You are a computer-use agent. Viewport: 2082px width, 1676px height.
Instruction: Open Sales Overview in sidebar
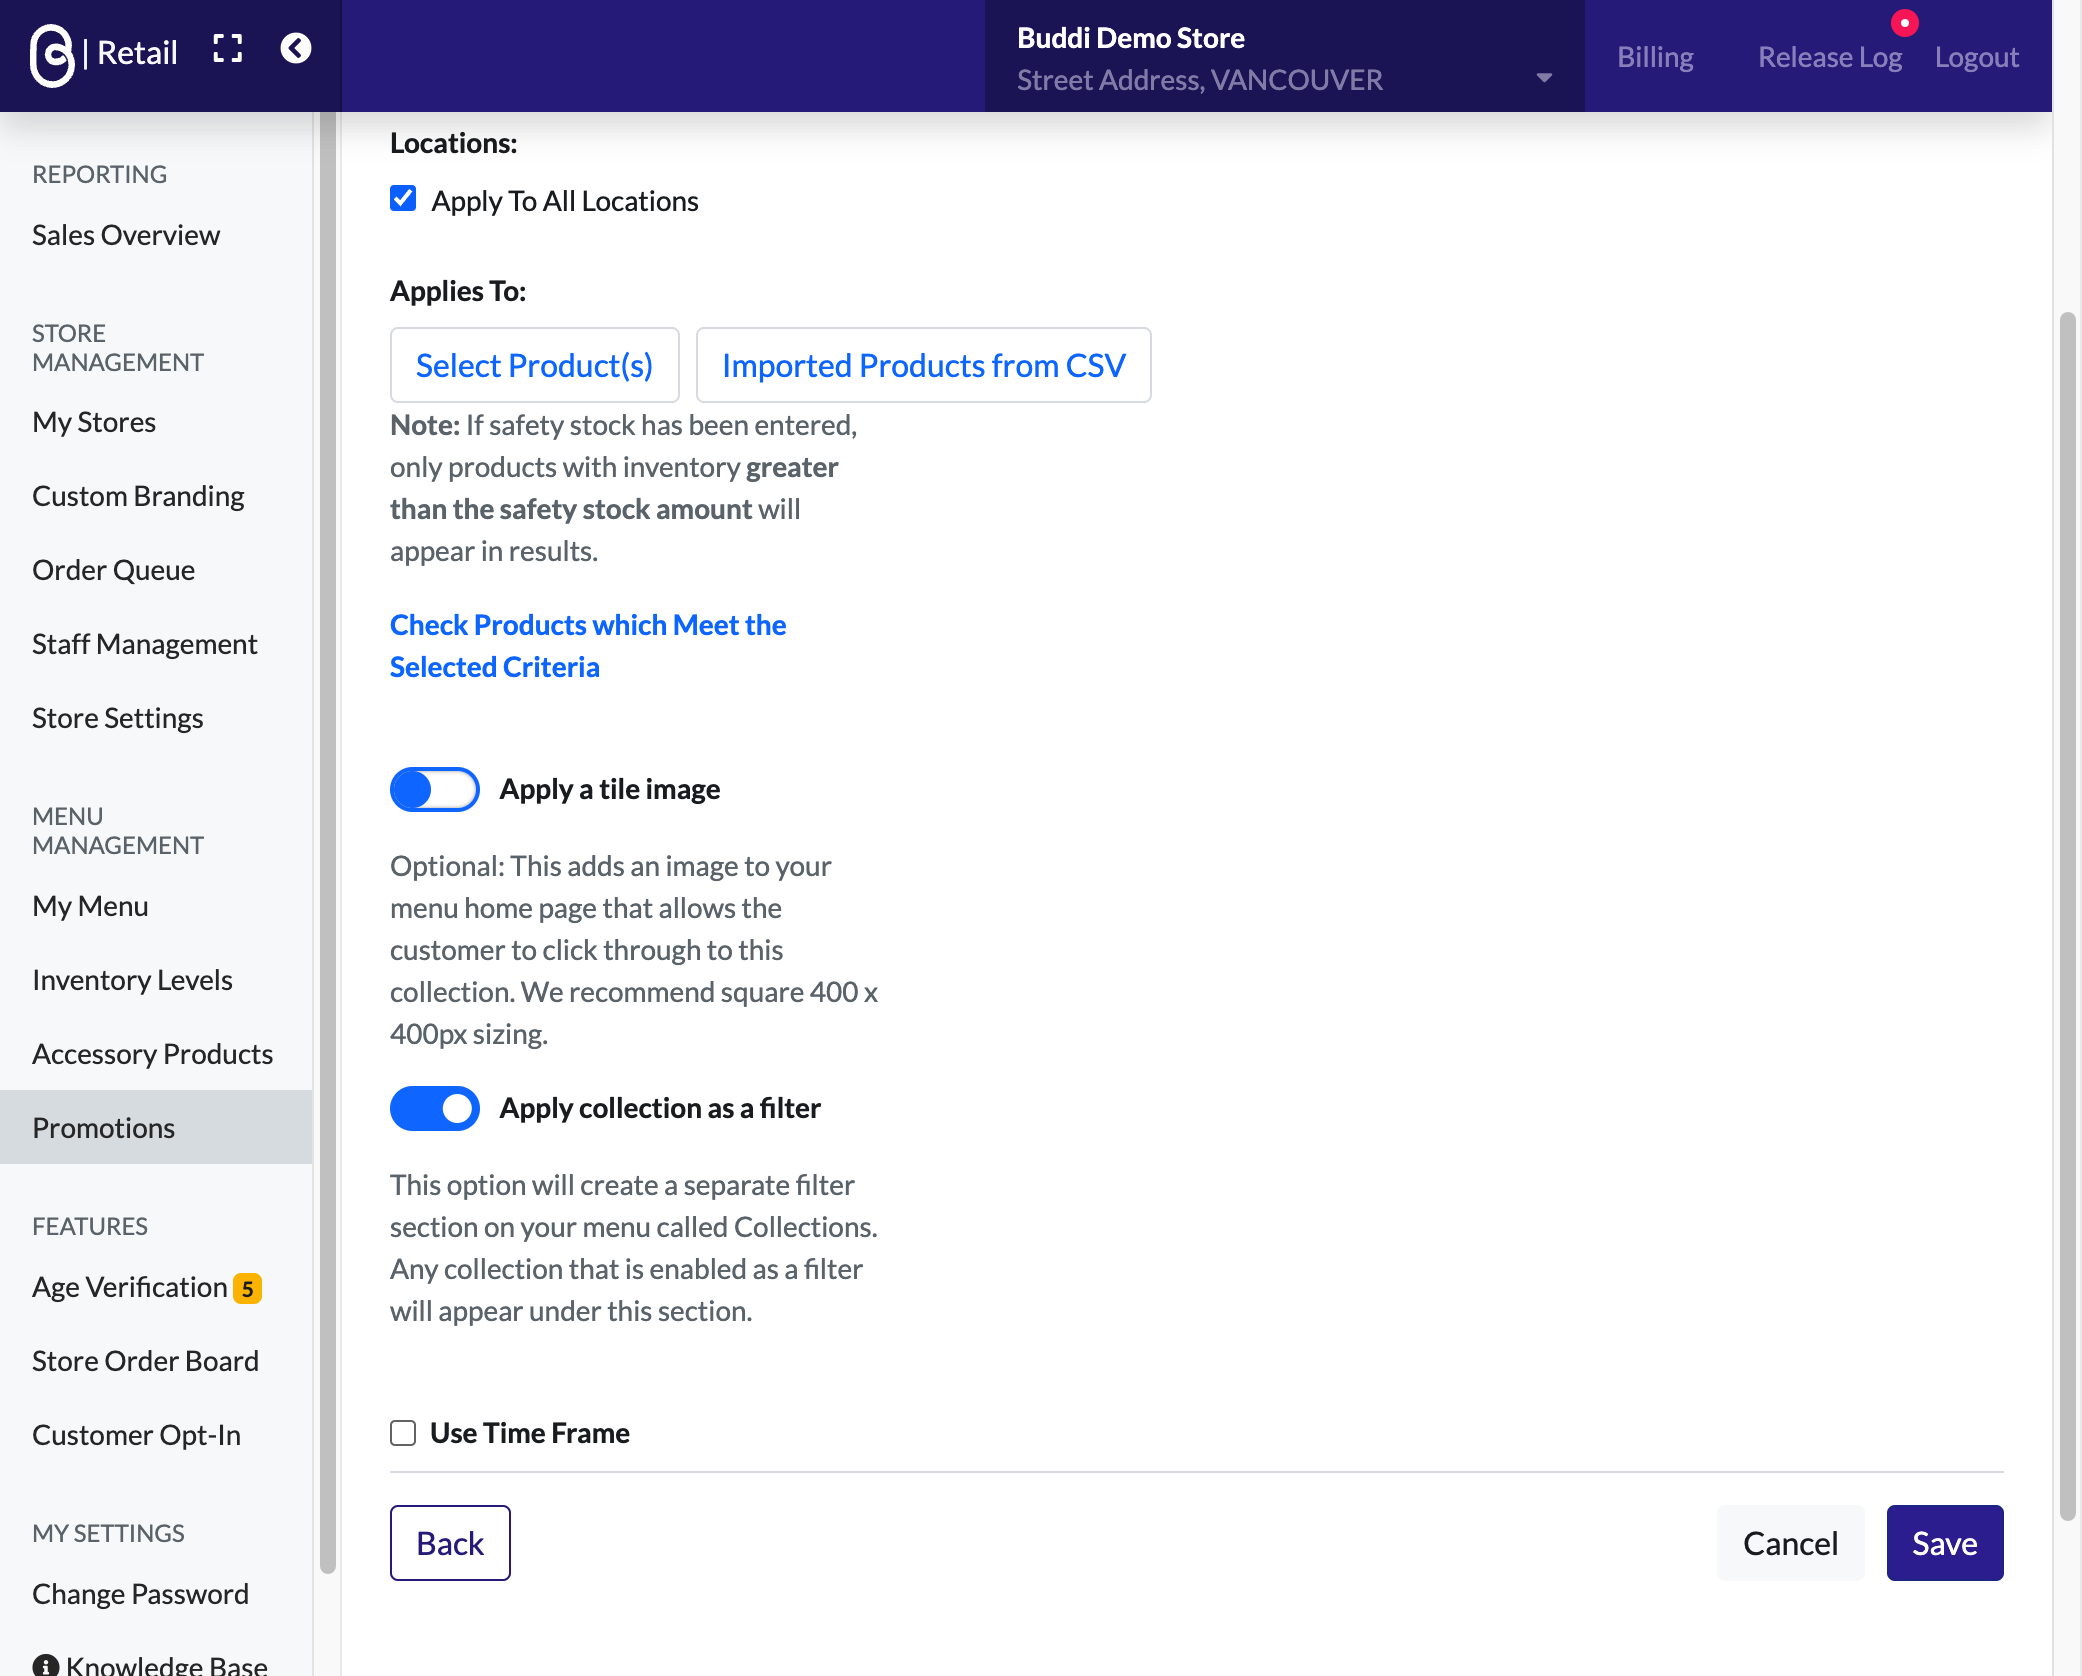click(x=126, y=235)
